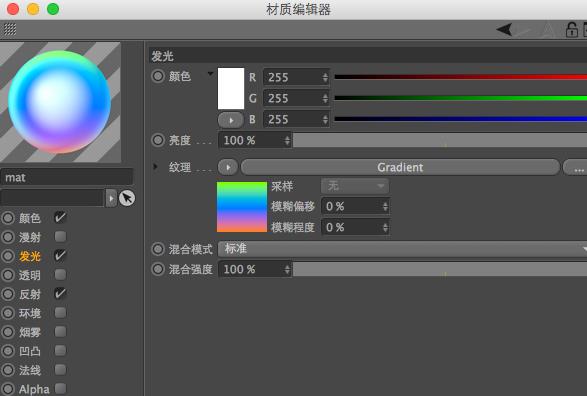Click the animation dot beside 混合模式

pos(158,249)
